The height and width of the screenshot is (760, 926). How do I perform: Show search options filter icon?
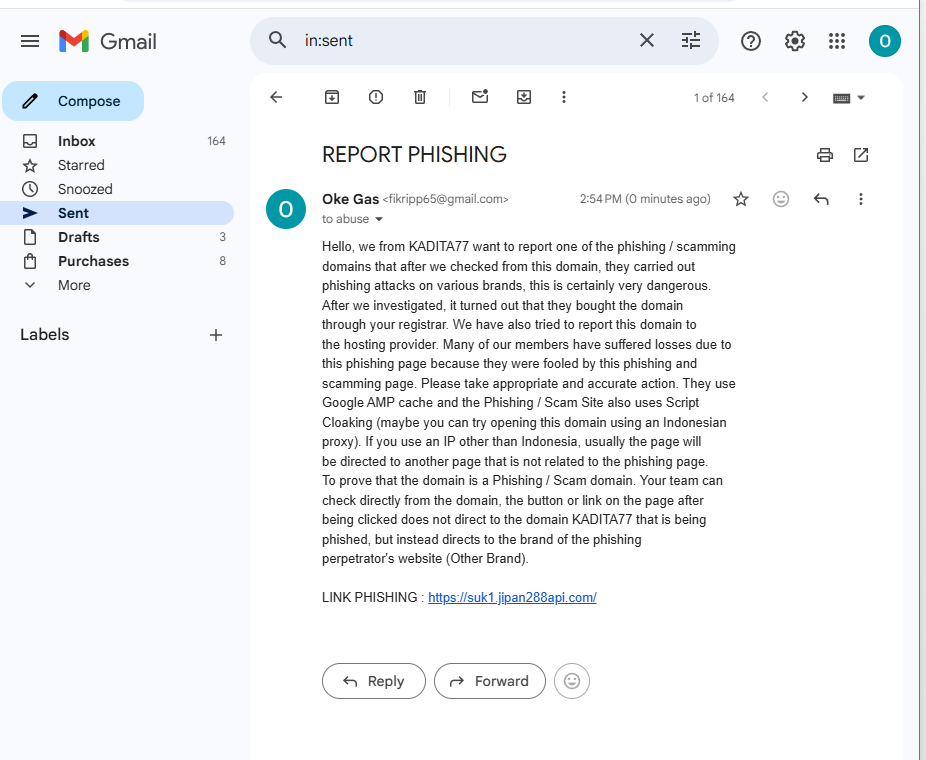click(x=690, y=40)
